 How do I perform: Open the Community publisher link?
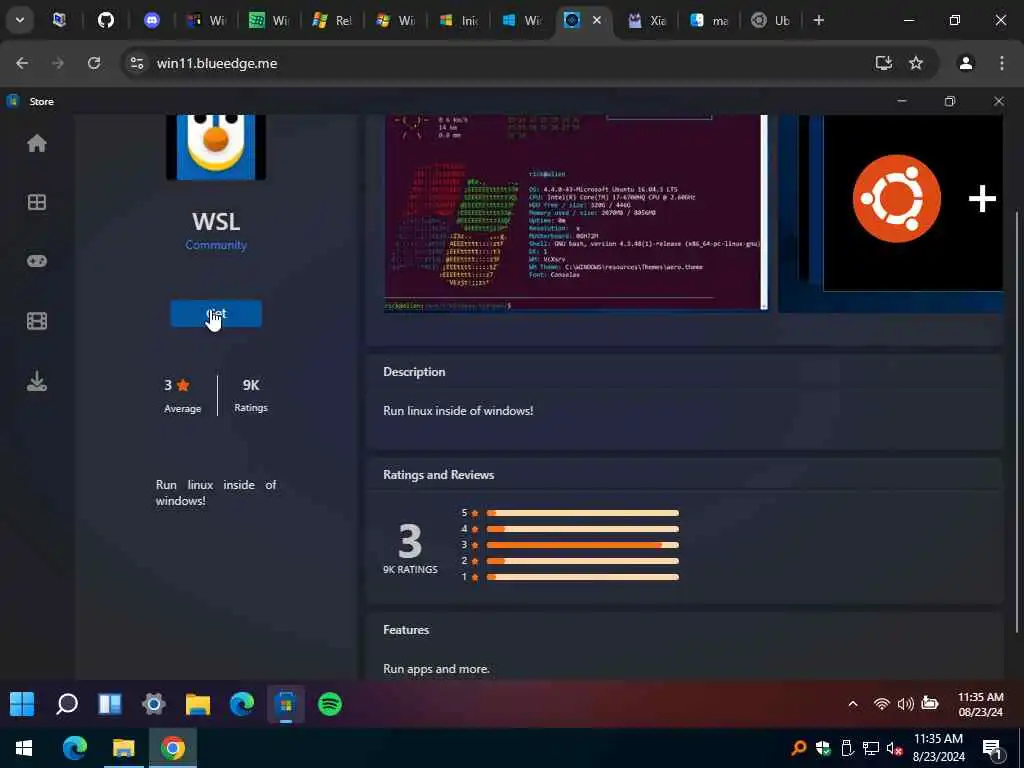point(216,245)
